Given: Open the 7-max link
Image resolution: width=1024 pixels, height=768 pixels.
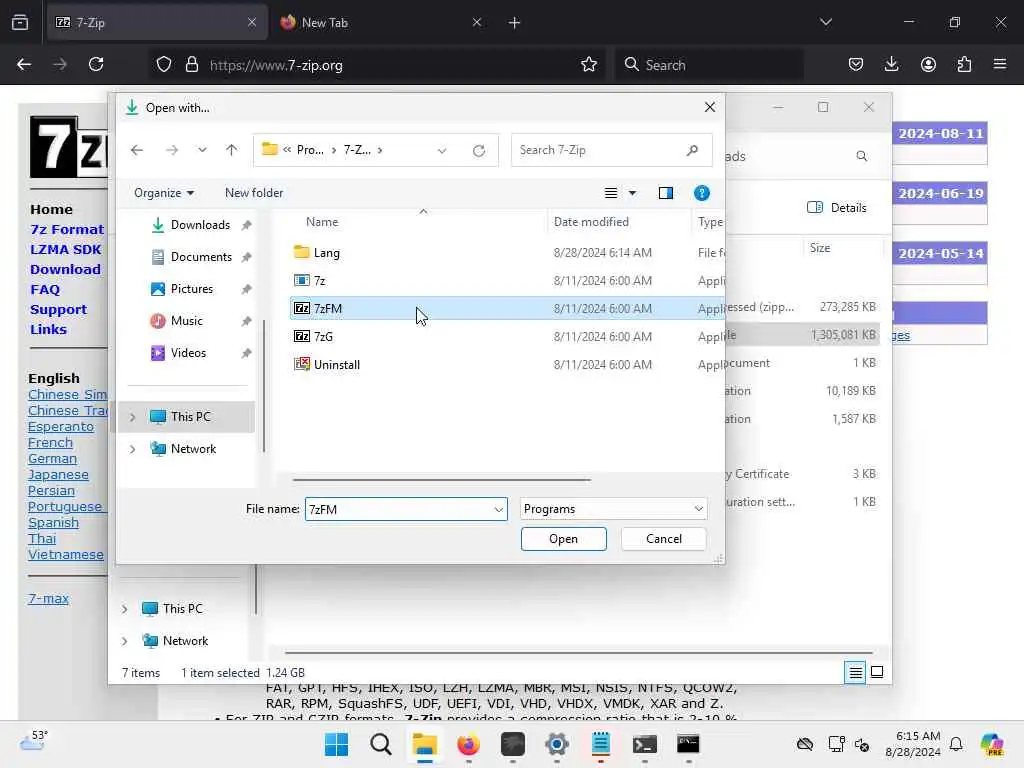Looking at the screenshot, I should pyautogui.click(x=48, y=598).
